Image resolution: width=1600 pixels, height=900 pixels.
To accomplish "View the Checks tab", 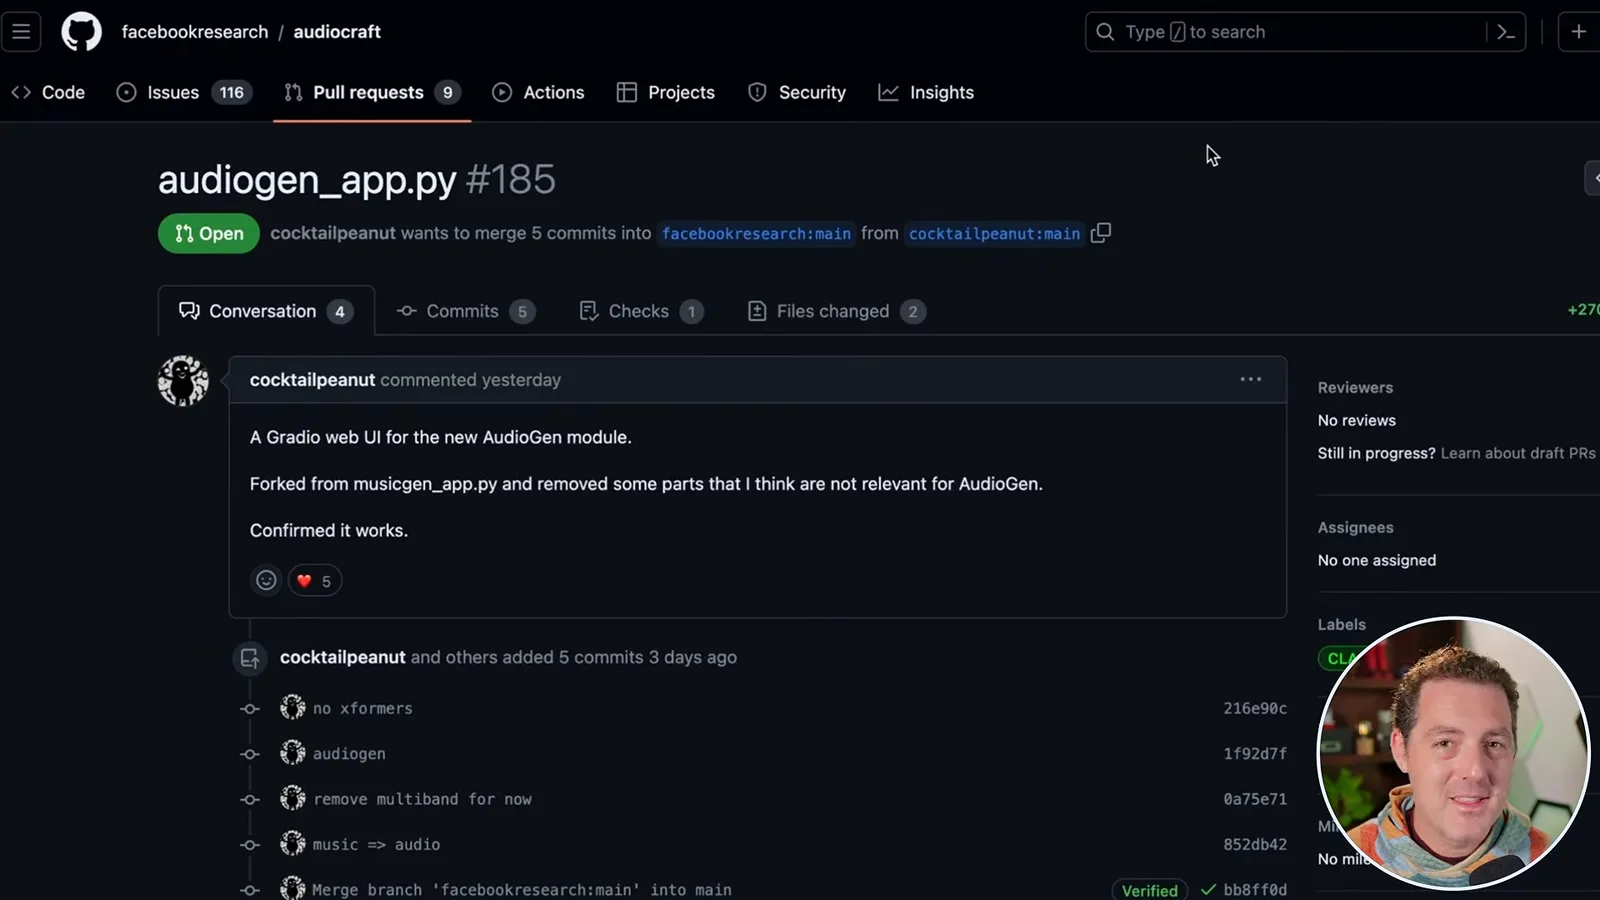I will pyautogui.click(x=641, y=311).
